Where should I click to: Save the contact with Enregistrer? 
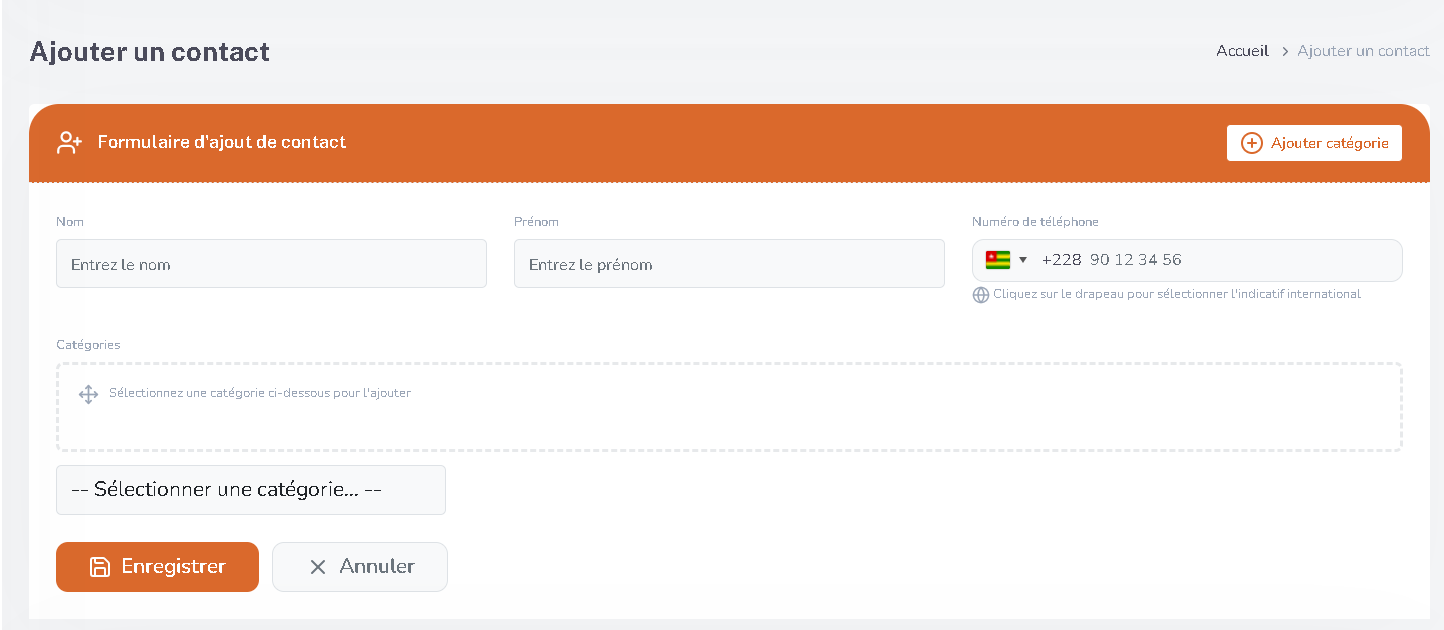coord(157,567)
